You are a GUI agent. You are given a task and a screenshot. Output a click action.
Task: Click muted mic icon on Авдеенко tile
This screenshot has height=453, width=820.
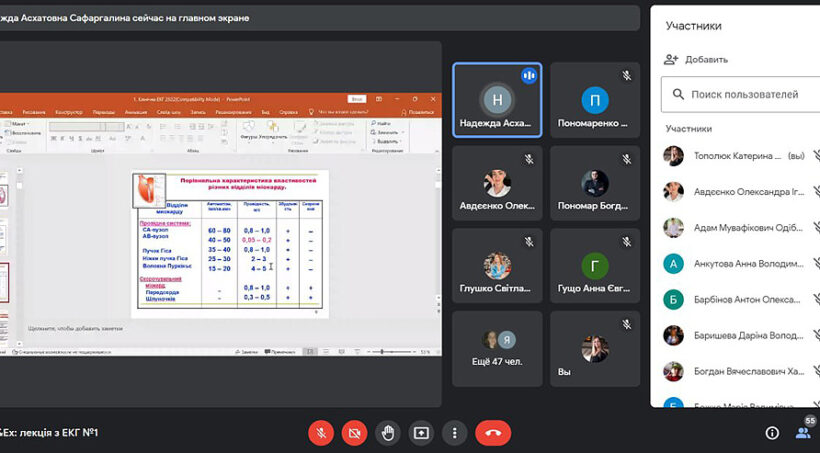tap(529, 159)
